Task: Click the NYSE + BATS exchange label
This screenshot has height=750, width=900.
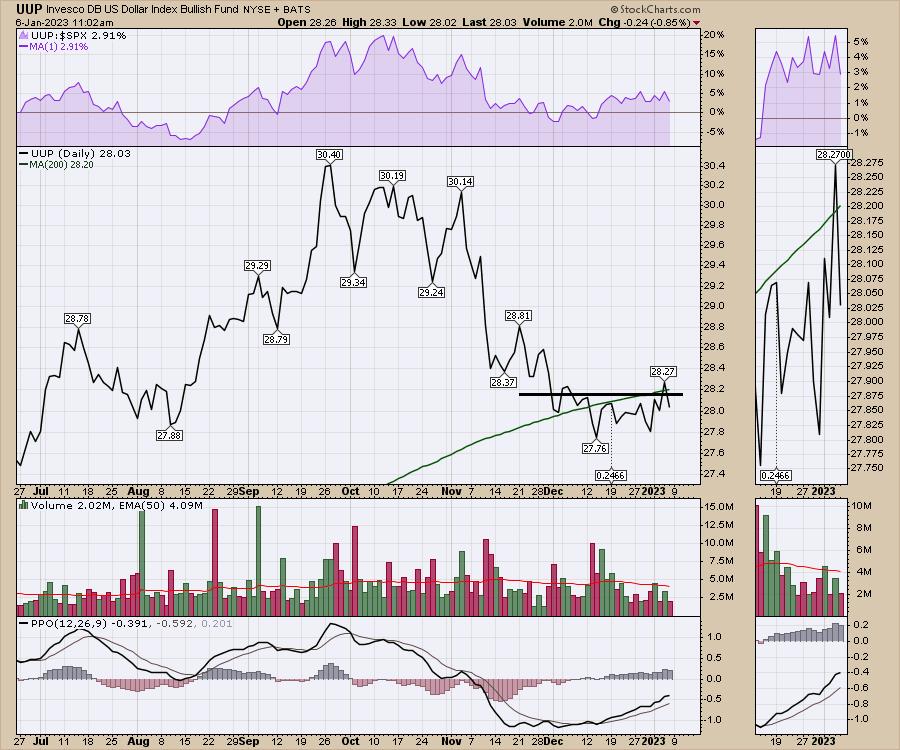Action: click(277, 10)
